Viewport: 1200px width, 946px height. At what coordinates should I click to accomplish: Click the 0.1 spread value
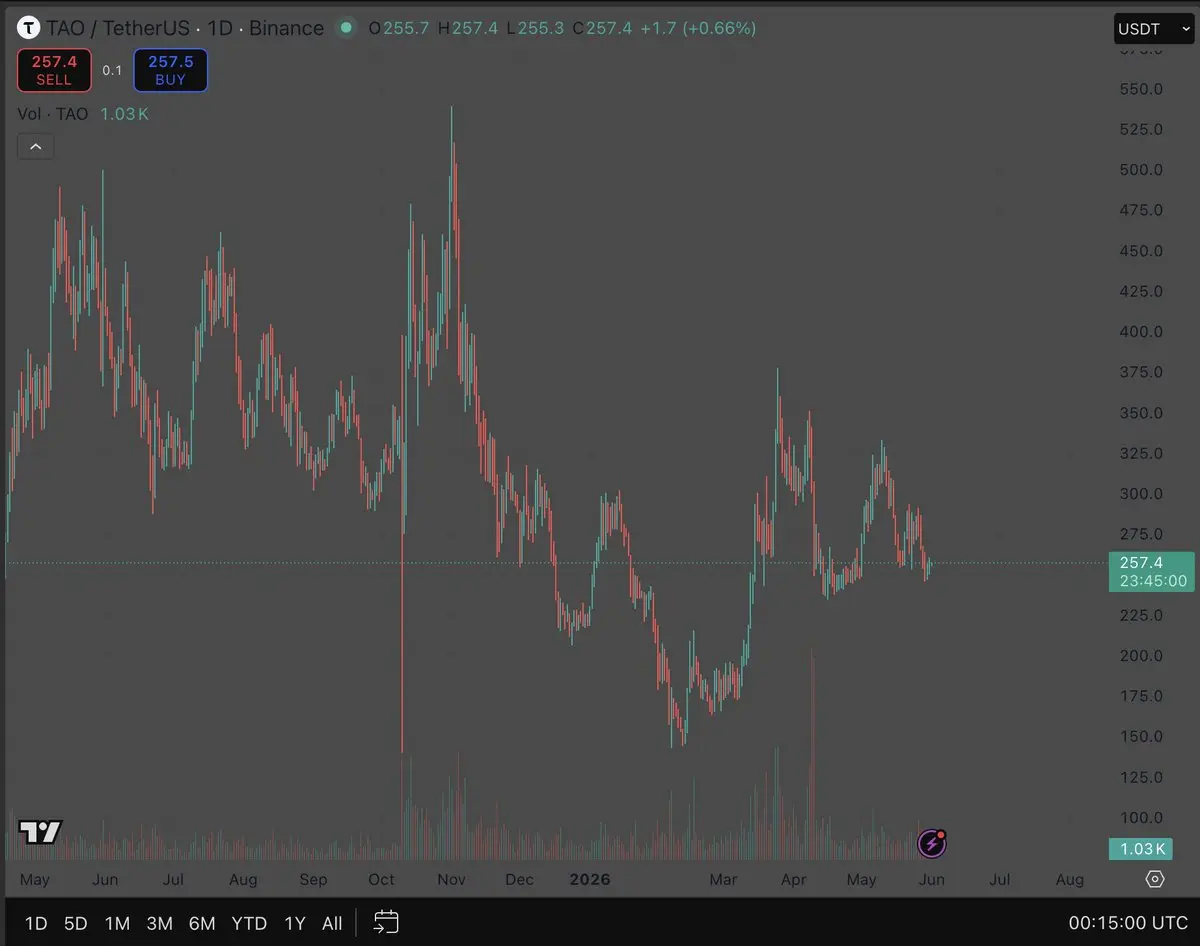[112, 70]
